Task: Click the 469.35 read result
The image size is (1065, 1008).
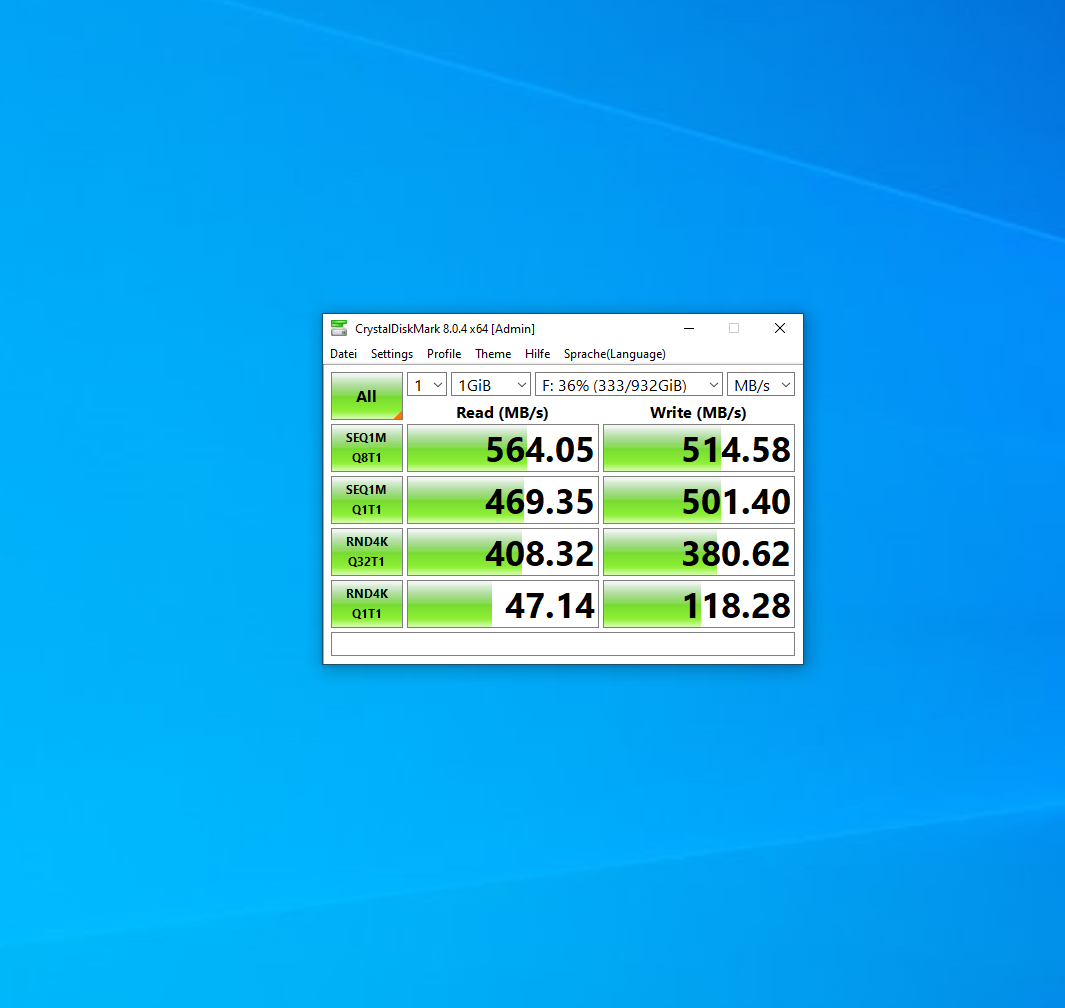Action: coord(503,500)
